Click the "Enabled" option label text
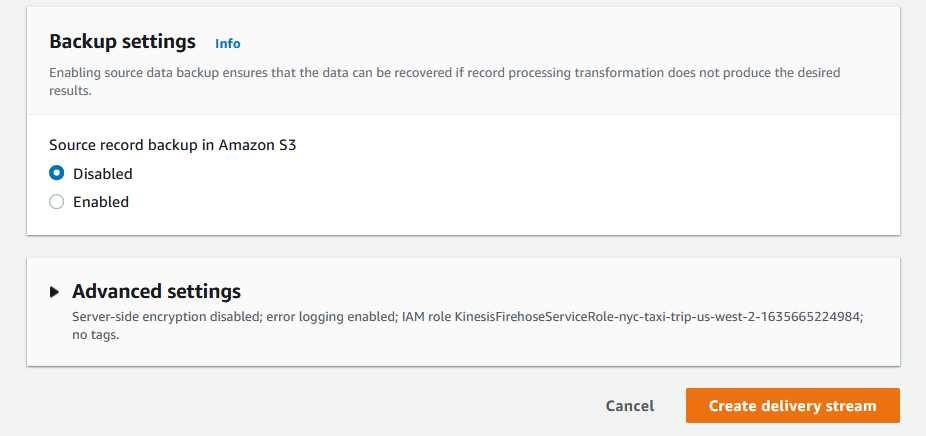The width and height of the screenshot is (926, 436). (101, 202)
